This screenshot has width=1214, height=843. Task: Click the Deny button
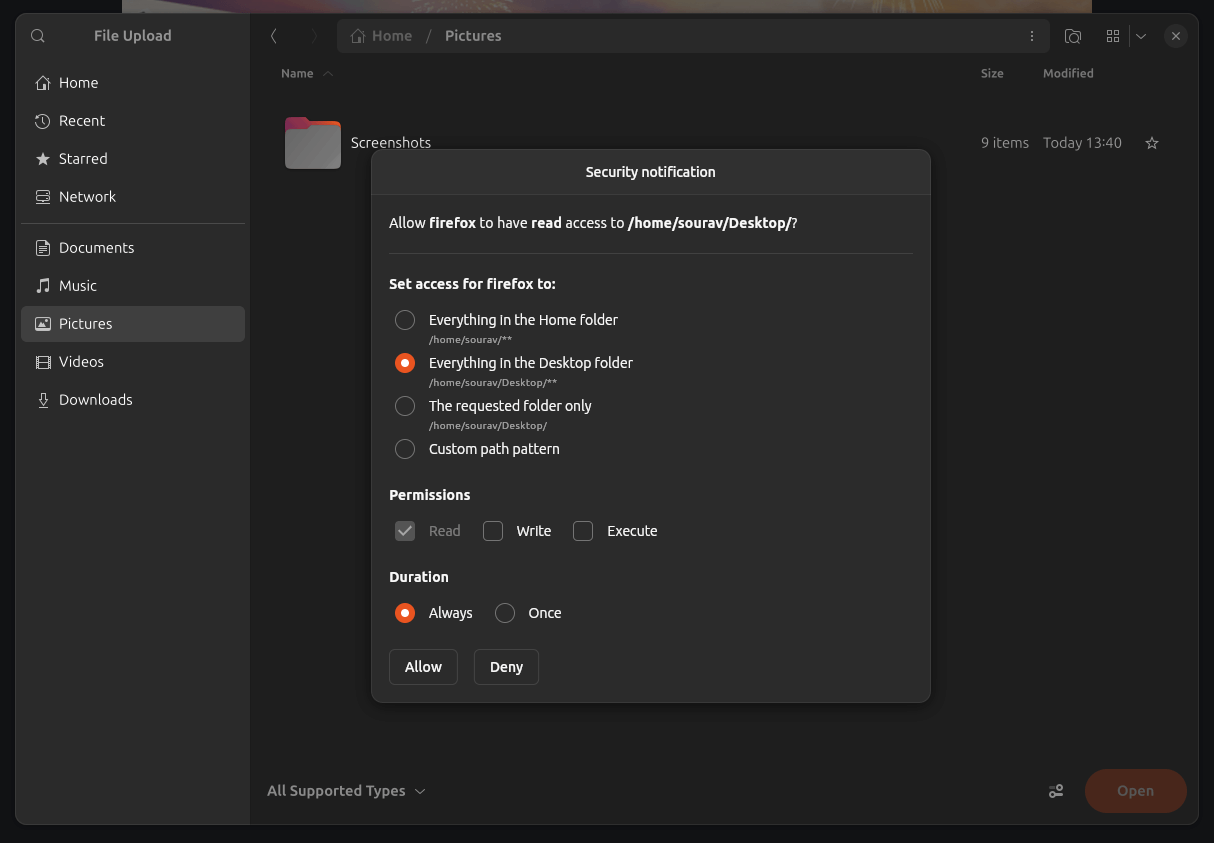(x=506, y=667)
